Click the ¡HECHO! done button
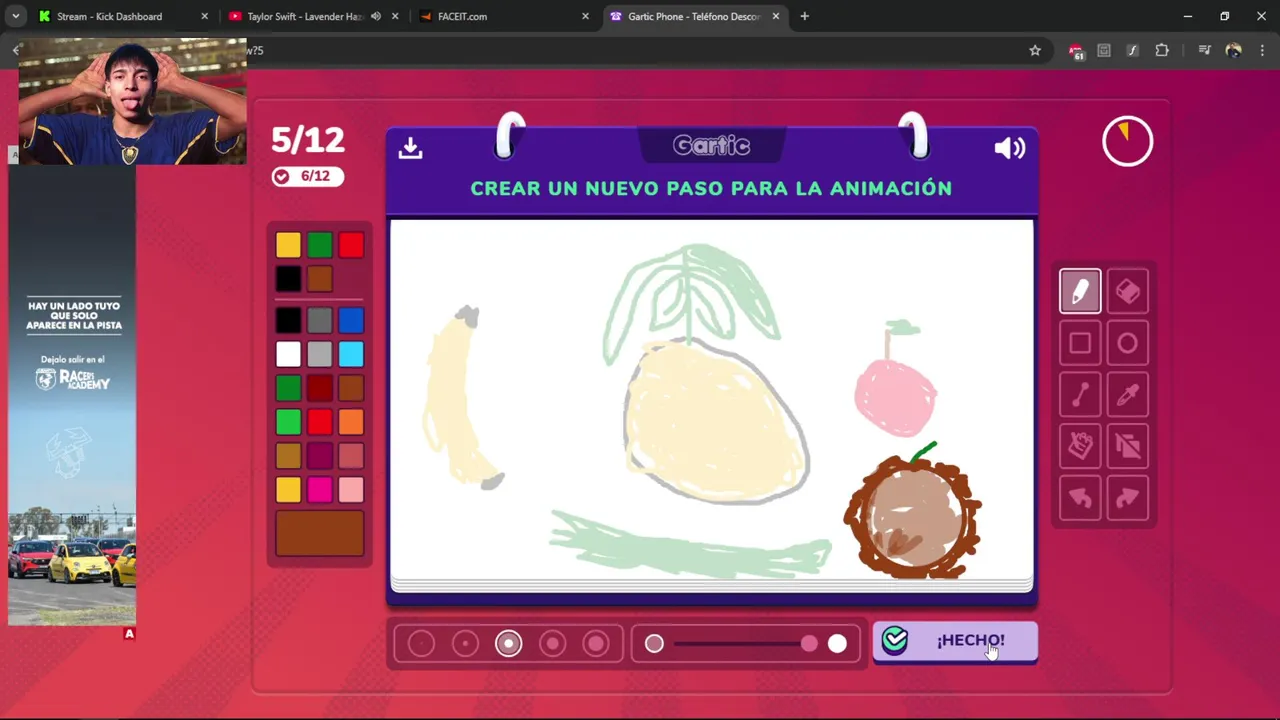 [955, 641]
